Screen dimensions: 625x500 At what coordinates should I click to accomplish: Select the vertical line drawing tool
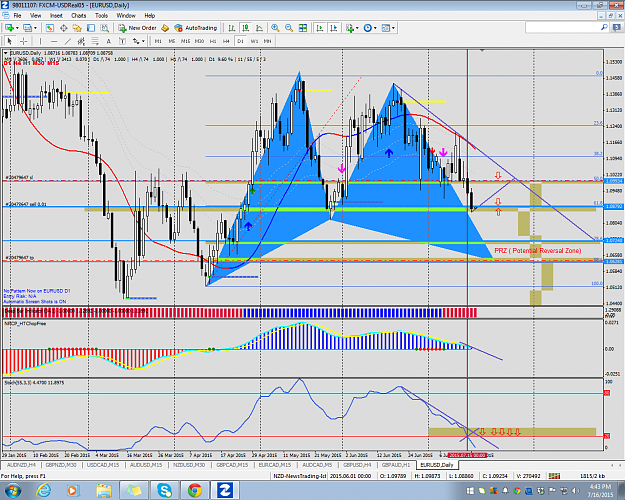40,41
